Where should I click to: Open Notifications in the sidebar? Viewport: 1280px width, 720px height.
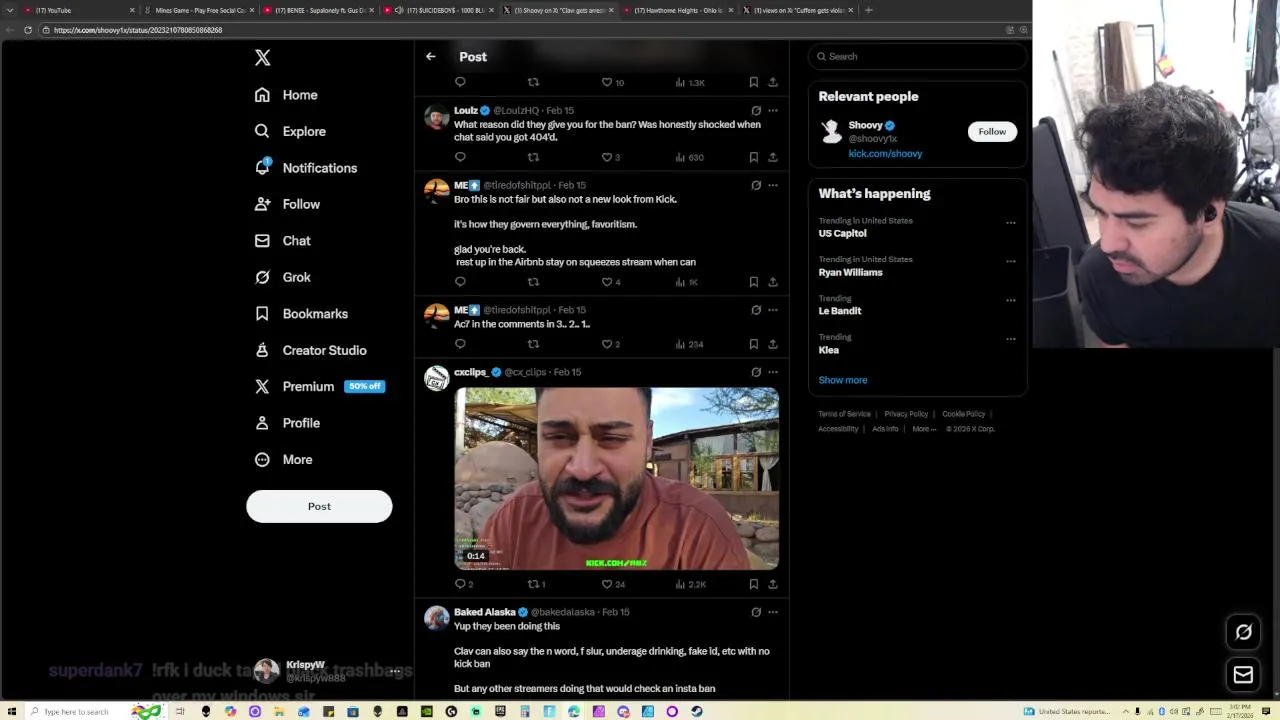pyautogui.click(x=306, y=168)
